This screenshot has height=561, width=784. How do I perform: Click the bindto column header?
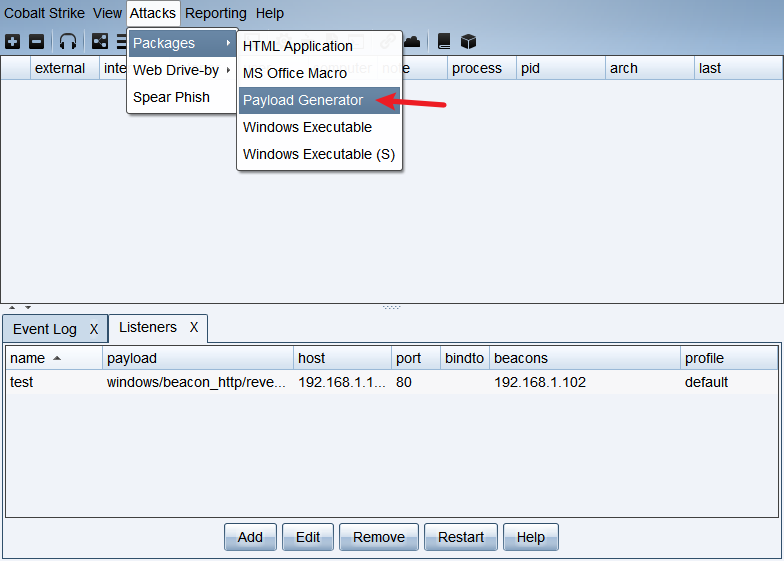(465, 358)
